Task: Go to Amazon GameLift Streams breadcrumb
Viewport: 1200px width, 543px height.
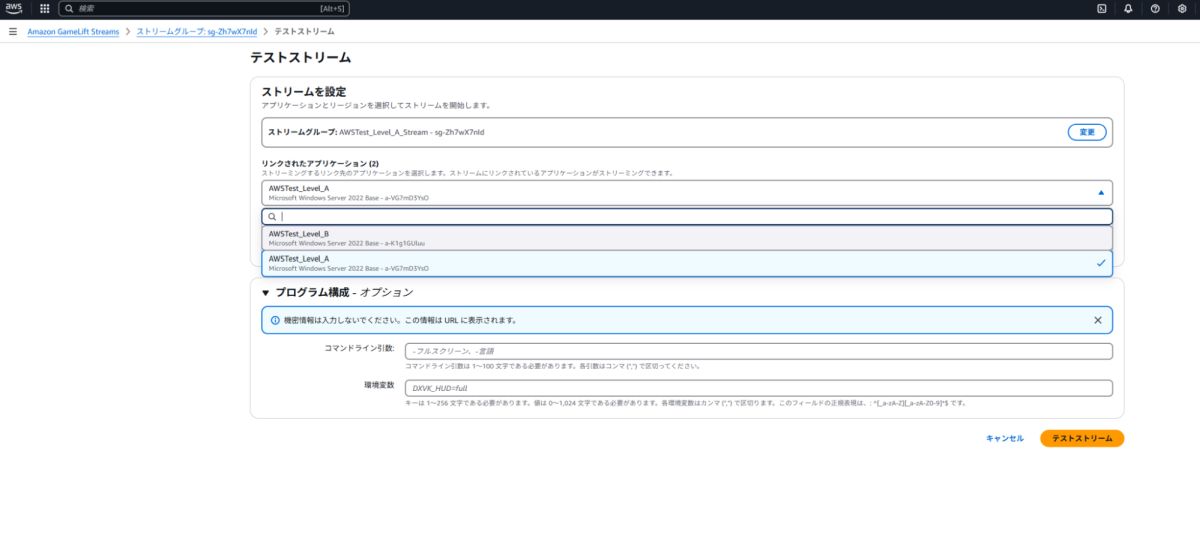Action: (73, 31)
